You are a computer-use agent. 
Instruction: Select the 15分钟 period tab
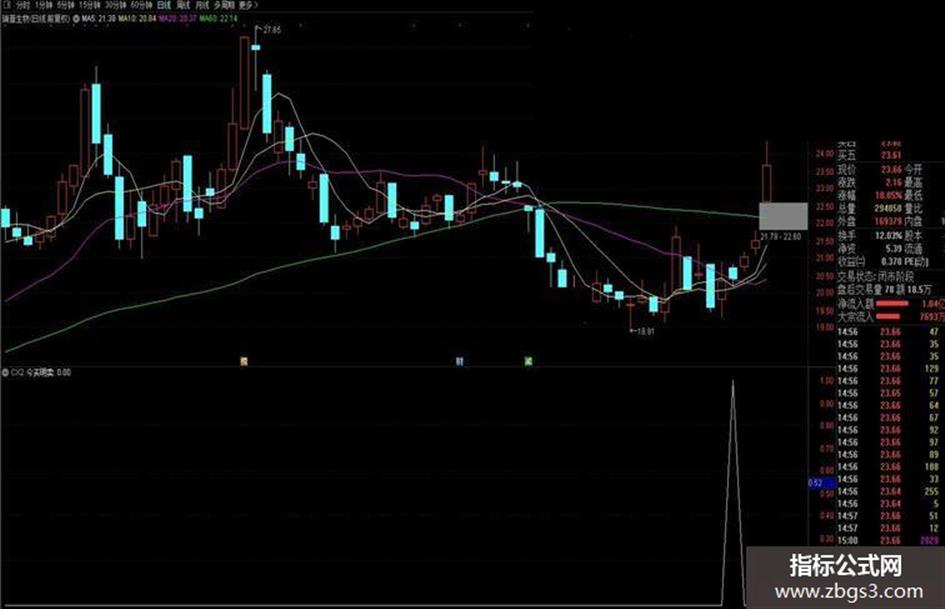[90, 5]
